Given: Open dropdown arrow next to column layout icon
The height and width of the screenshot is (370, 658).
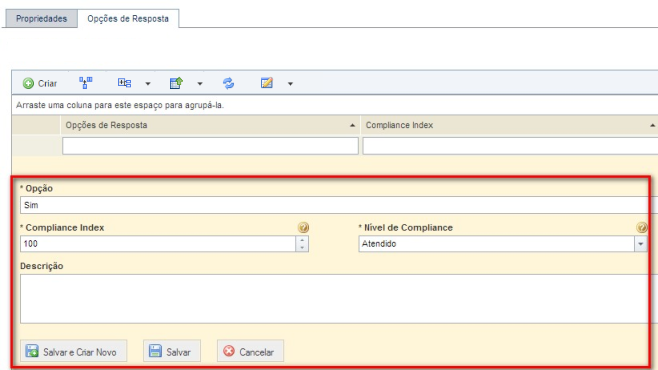Looking at the screenshot, I should (148, 83).
